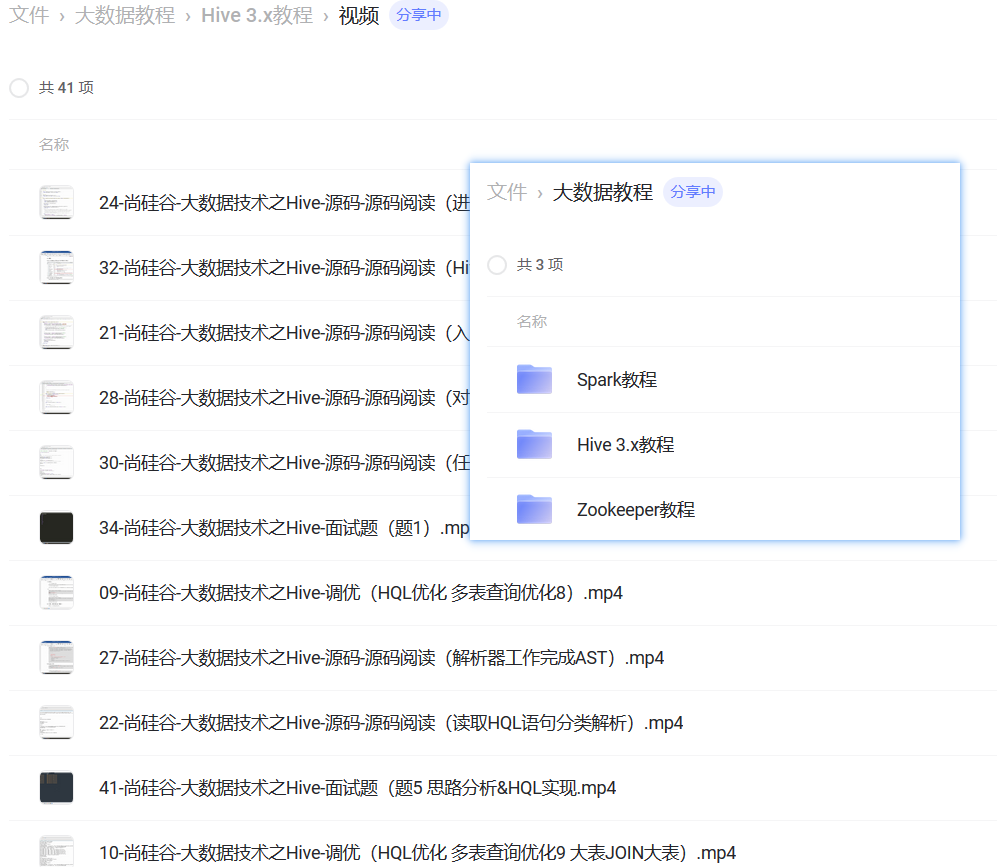Go to 大数据教程 in the main breadcrumb

click(125, 15)
